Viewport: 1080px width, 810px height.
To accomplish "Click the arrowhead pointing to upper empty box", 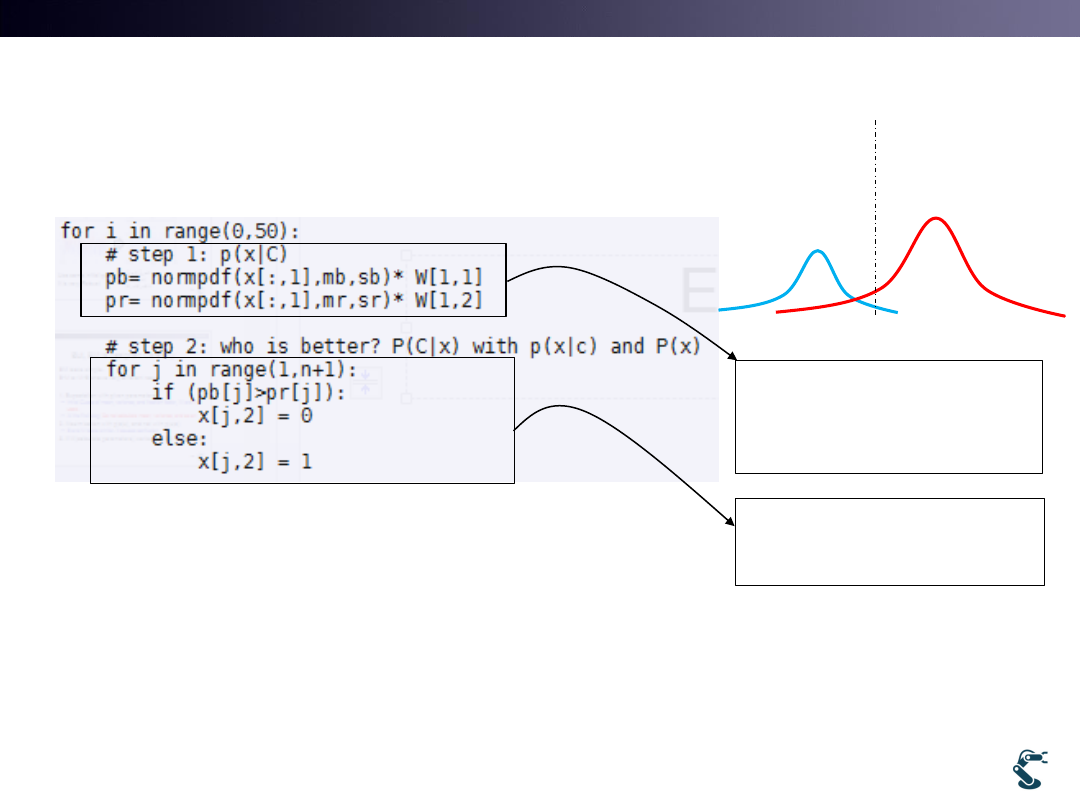I will pyautogui.click(x=729, y=355).
